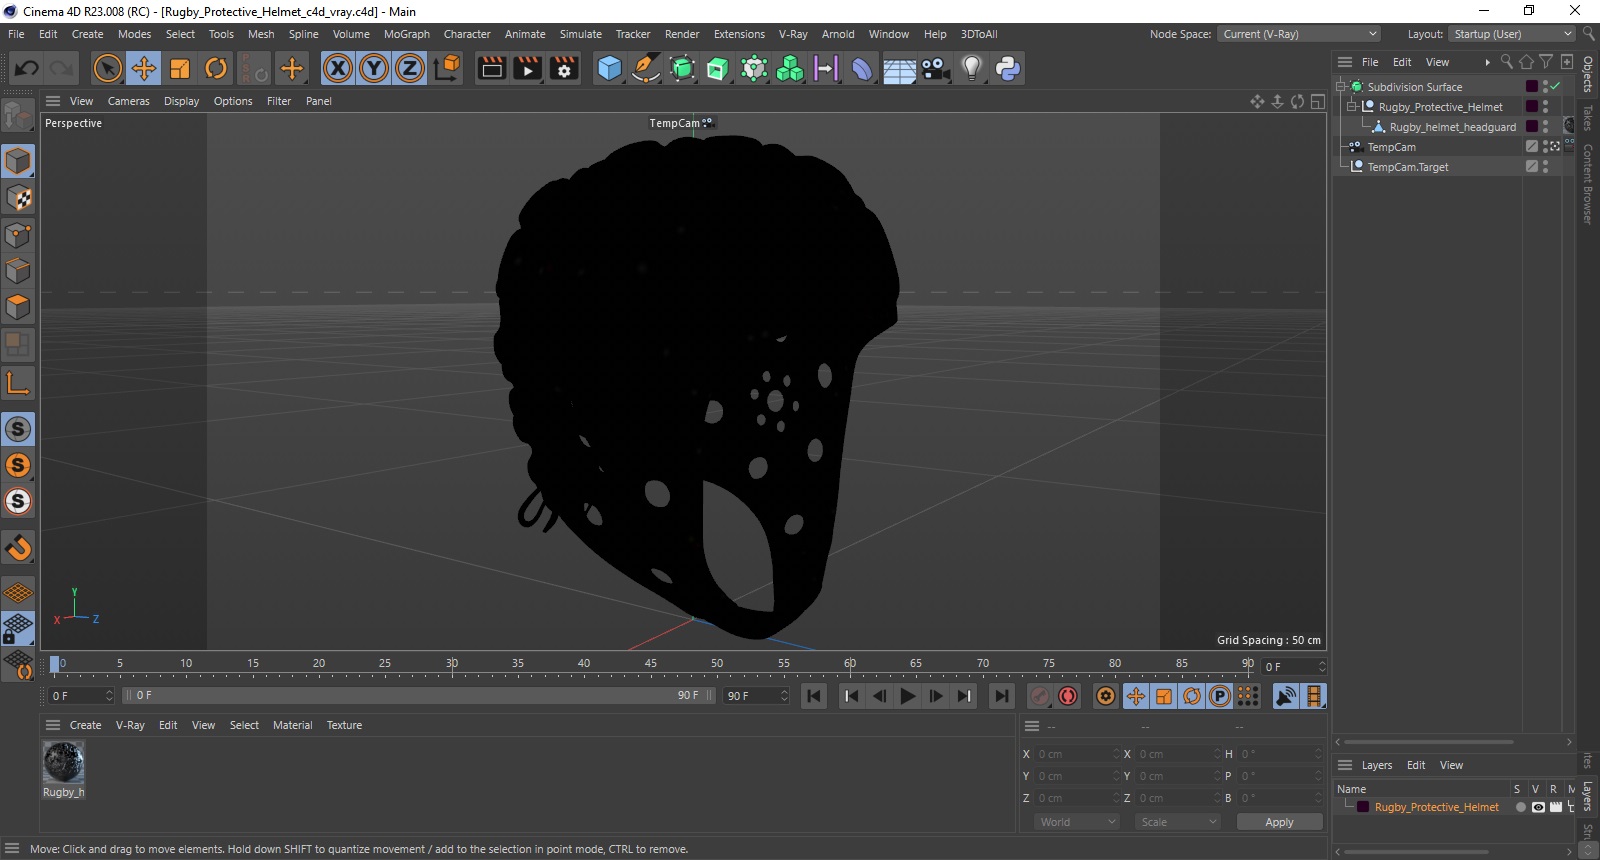The width and height of the screenshot is (1600, 860).
Task: Toggle visibility dots for Rugby_Protective_Helmet
Action: point(1545,107)
